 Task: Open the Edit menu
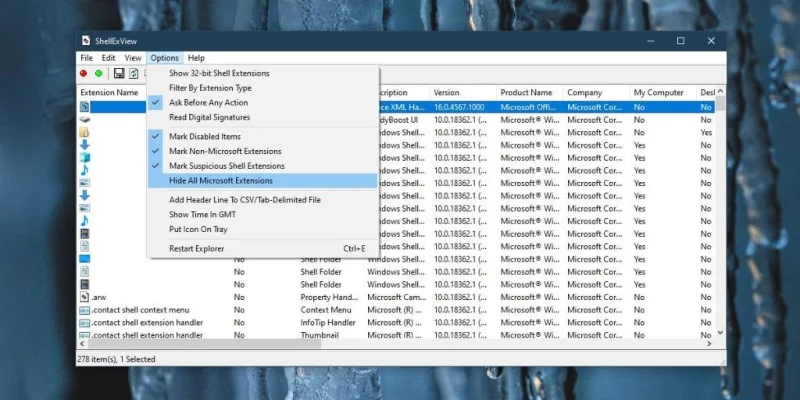click(x=108, y=58)
